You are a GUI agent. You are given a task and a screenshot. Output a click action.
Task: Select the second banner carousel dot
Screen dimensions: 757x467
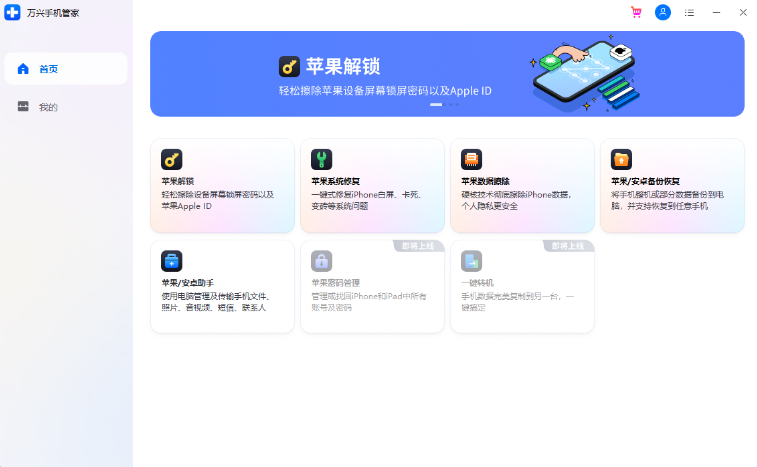[451, 104]
